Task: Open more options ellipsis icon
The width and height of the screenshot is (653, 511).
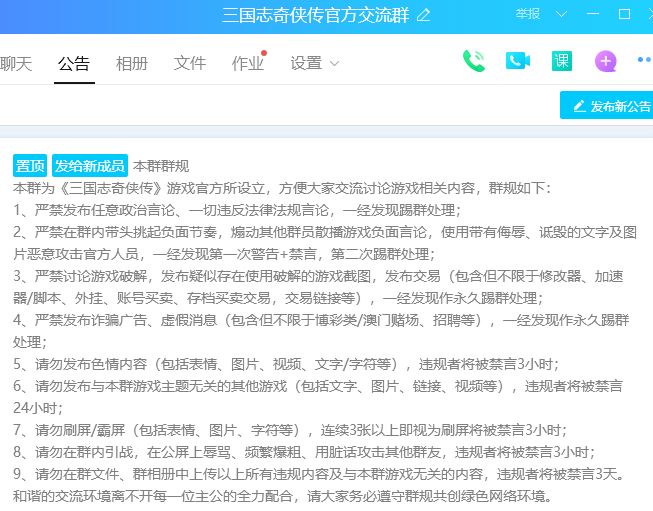Action: 645,60
